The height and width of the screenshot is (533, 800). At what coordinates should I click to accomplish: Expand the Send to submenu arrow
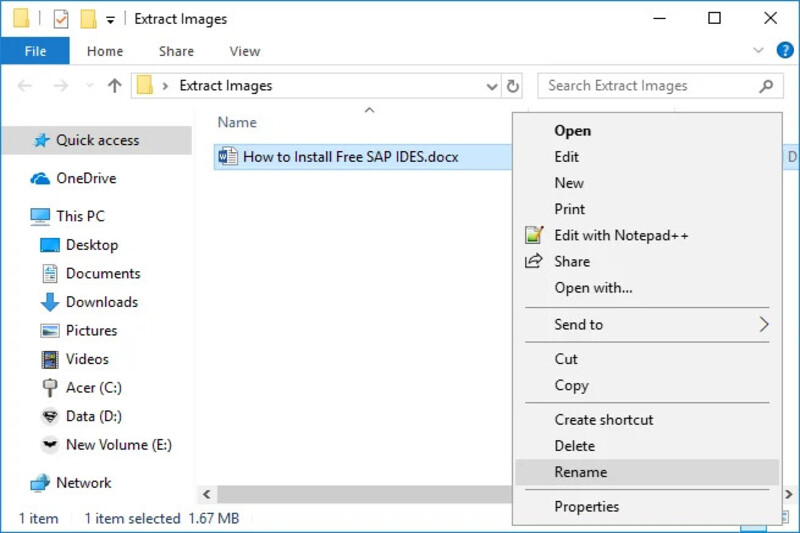[x=763, y=324]
